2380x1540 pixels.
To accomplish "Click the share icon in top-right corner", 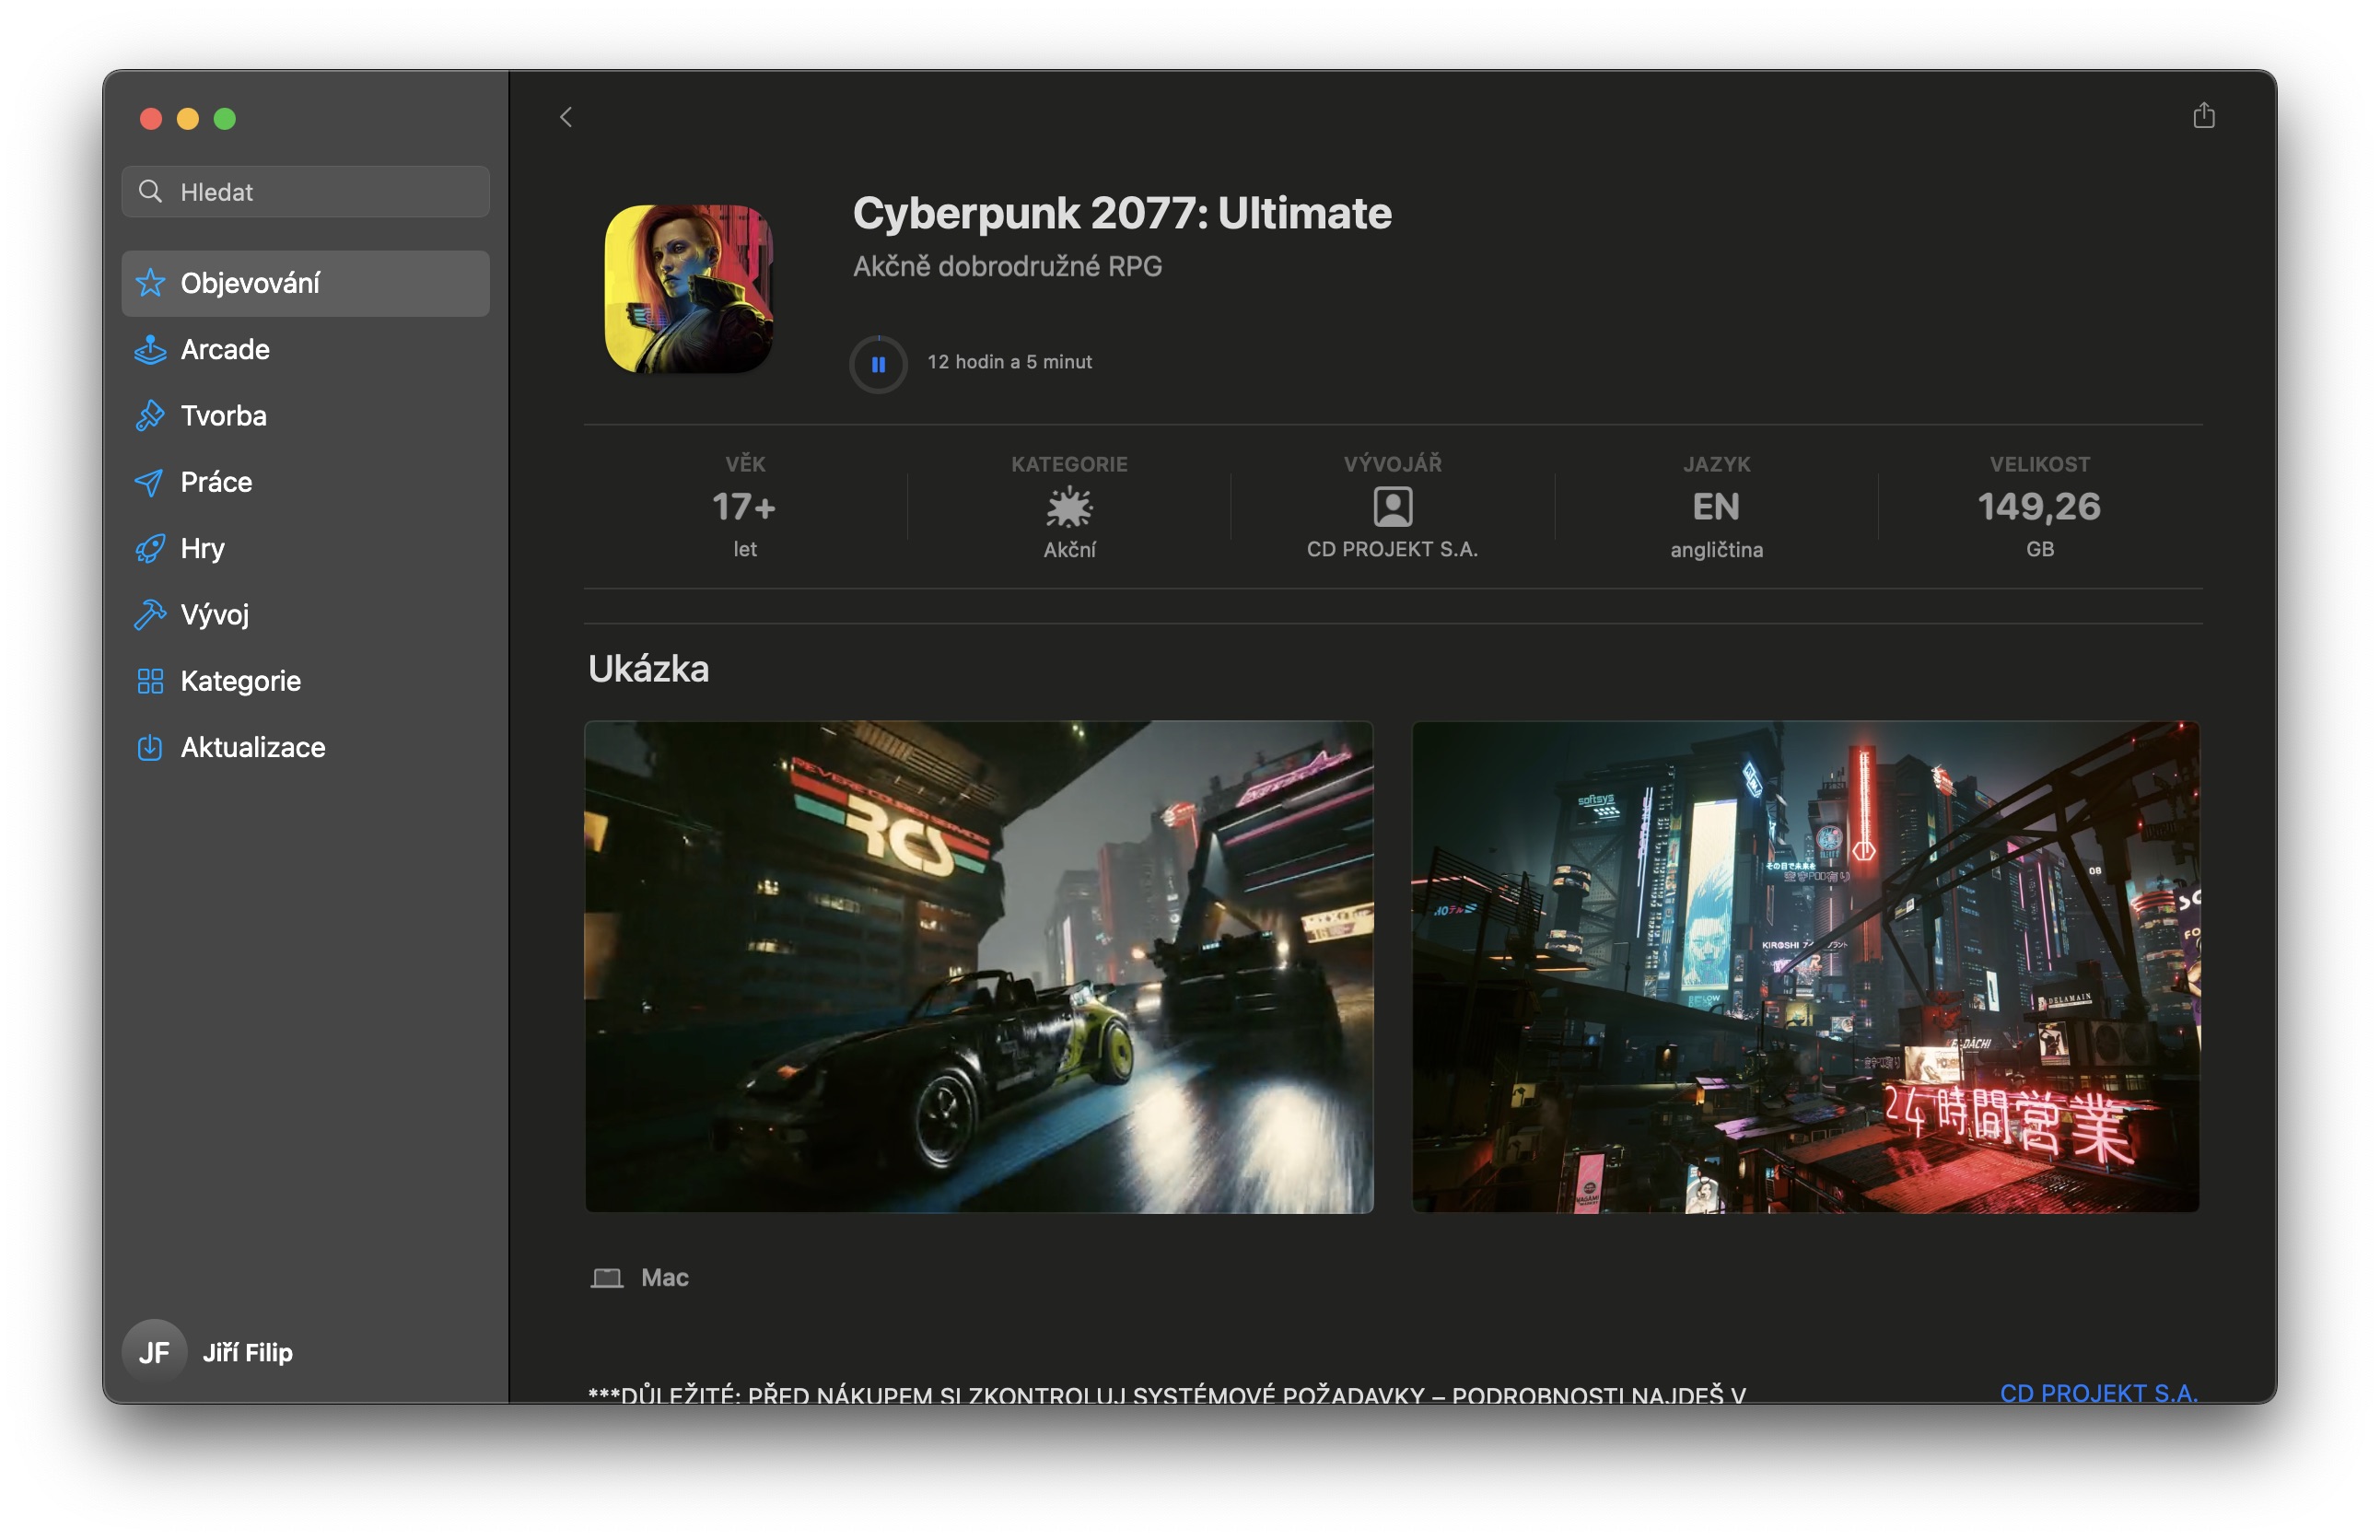I will click(2203, 116).
